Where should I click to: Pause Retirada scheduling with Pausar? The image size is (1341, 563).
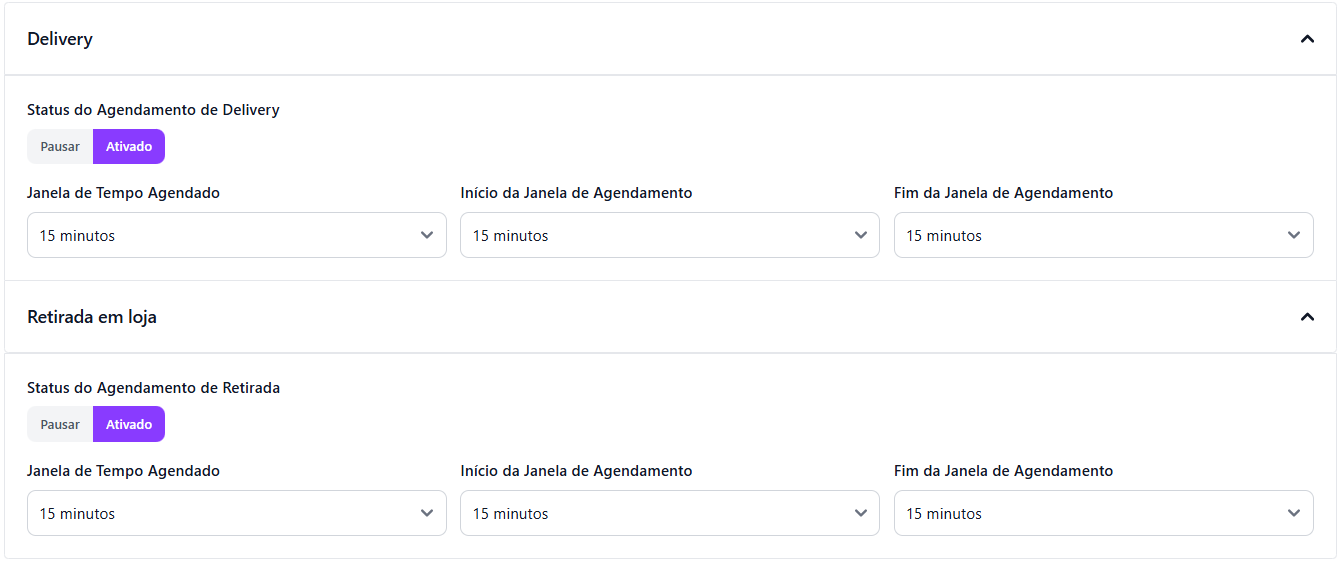[x=60, y=425]
